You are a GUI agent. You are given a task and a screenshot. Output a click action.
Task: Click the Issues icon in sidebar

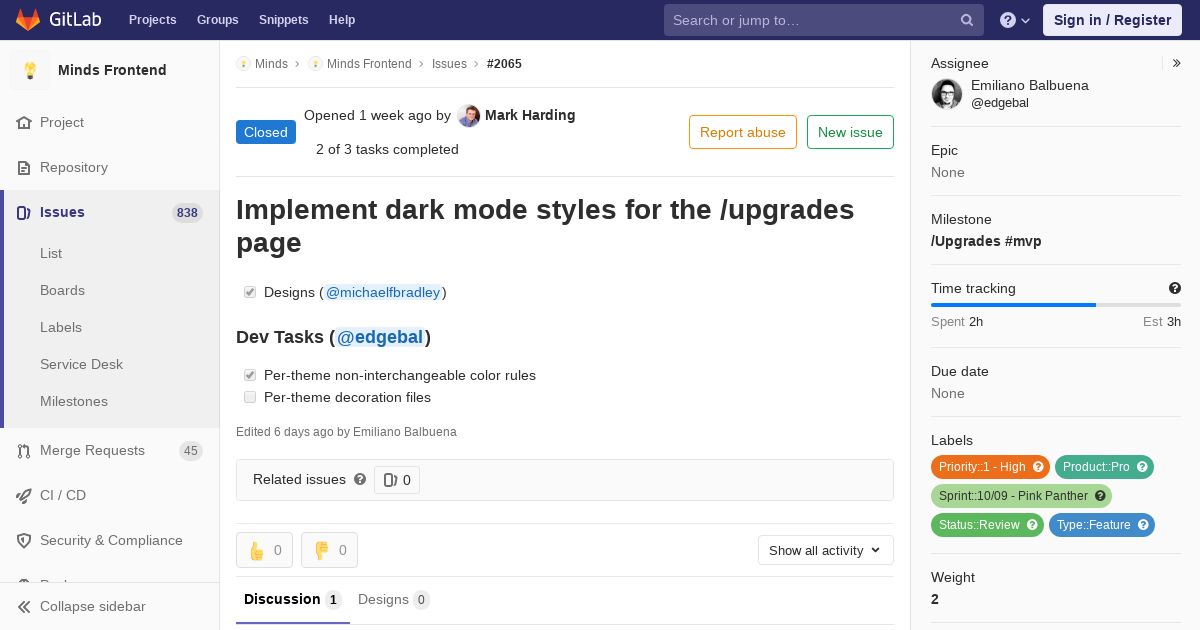[x=24, y=212]
